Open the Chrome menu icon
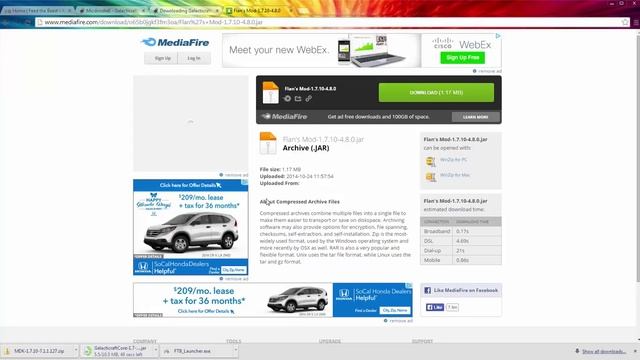 click(x=636, y=22)
